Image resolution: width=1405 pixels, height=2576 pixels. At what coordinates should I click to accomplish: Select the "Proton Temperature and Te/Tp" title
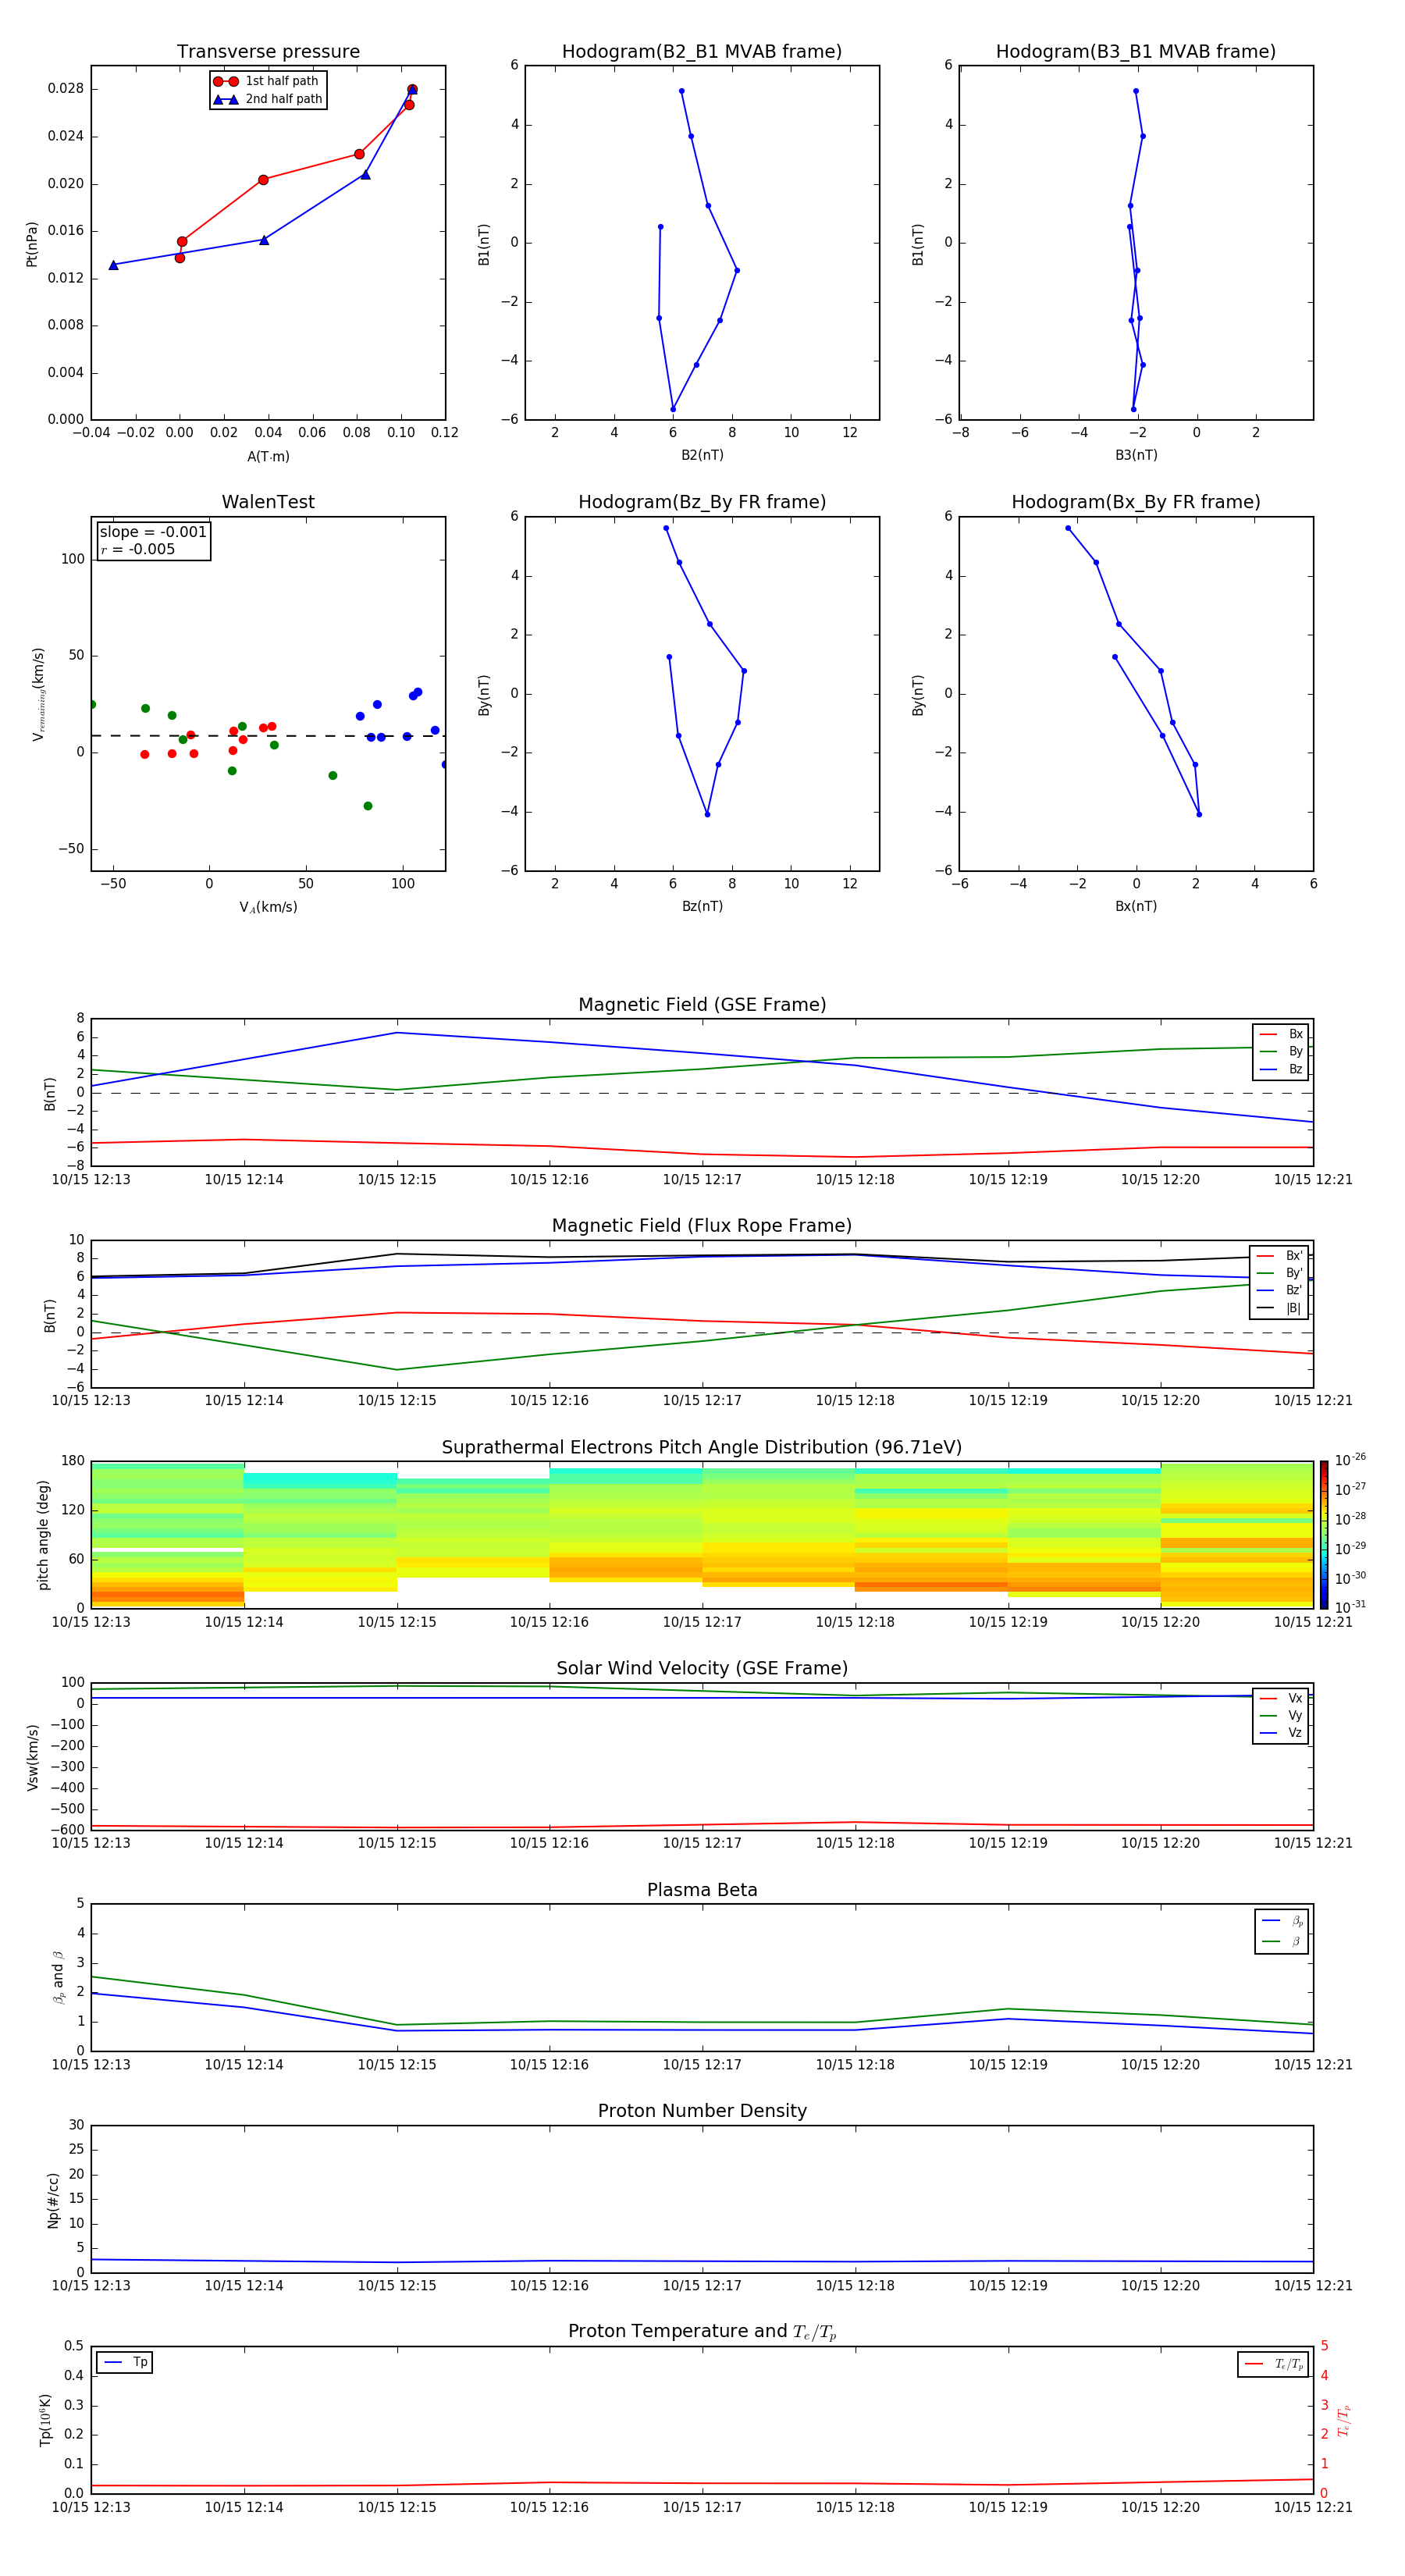pos(702,2332)
